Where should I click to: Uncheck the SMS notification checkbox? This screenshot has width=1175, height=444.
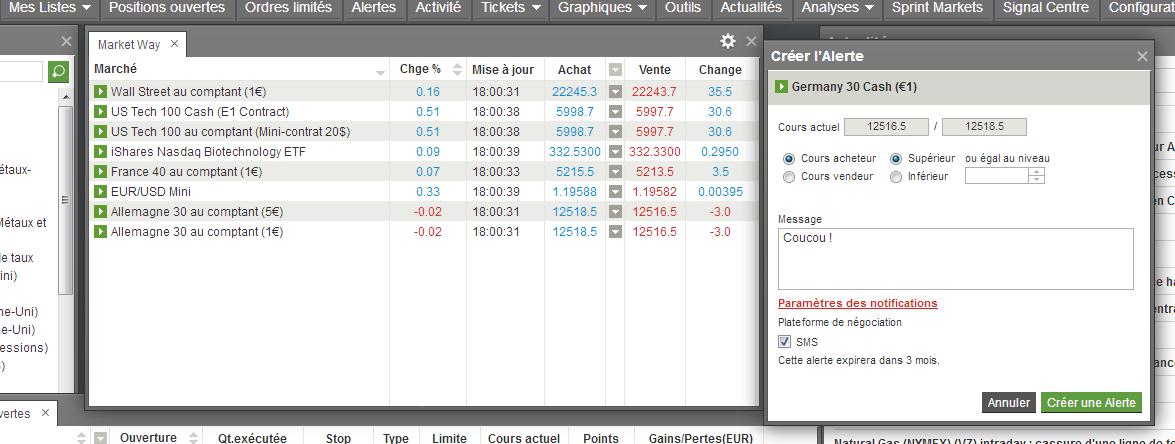click(x=785, y=341)
